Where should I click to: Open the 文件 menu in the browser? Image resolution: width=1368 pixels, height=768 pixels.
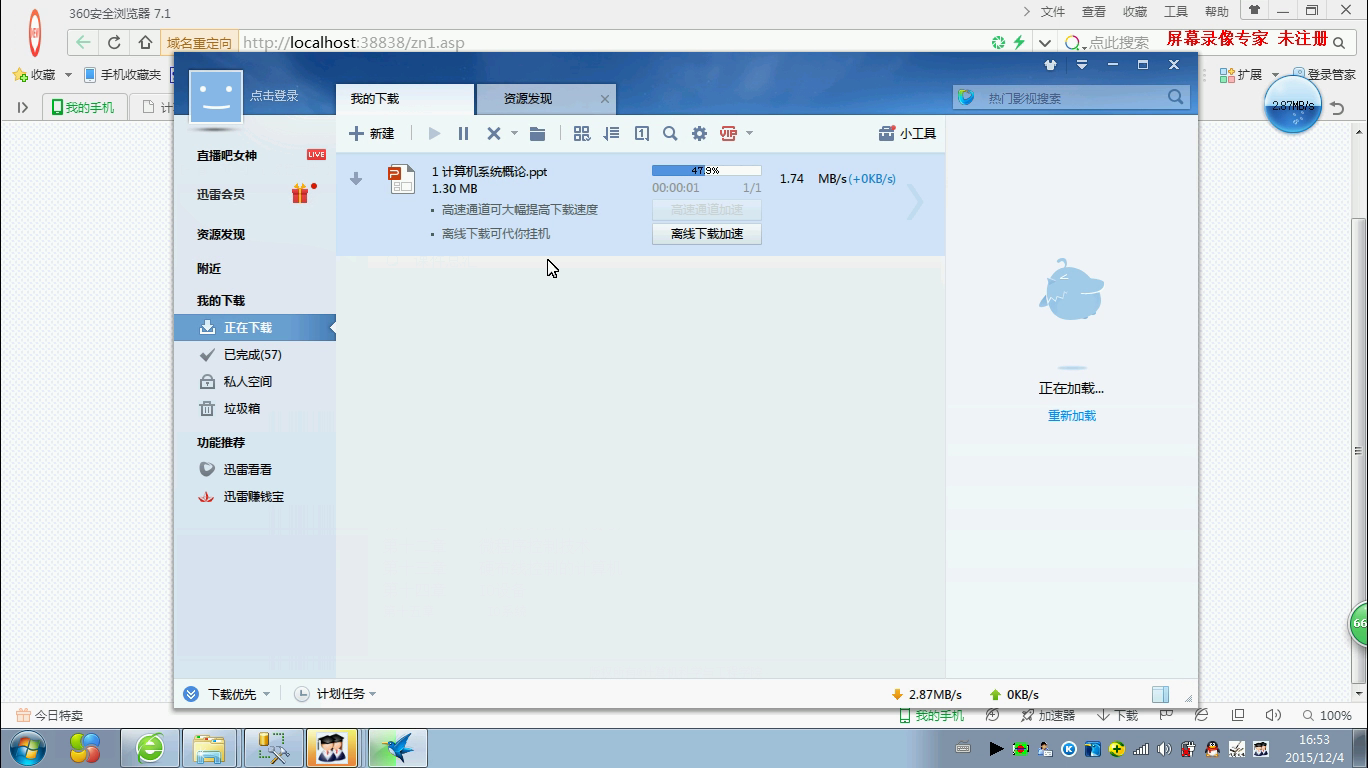coord(1053,12)
